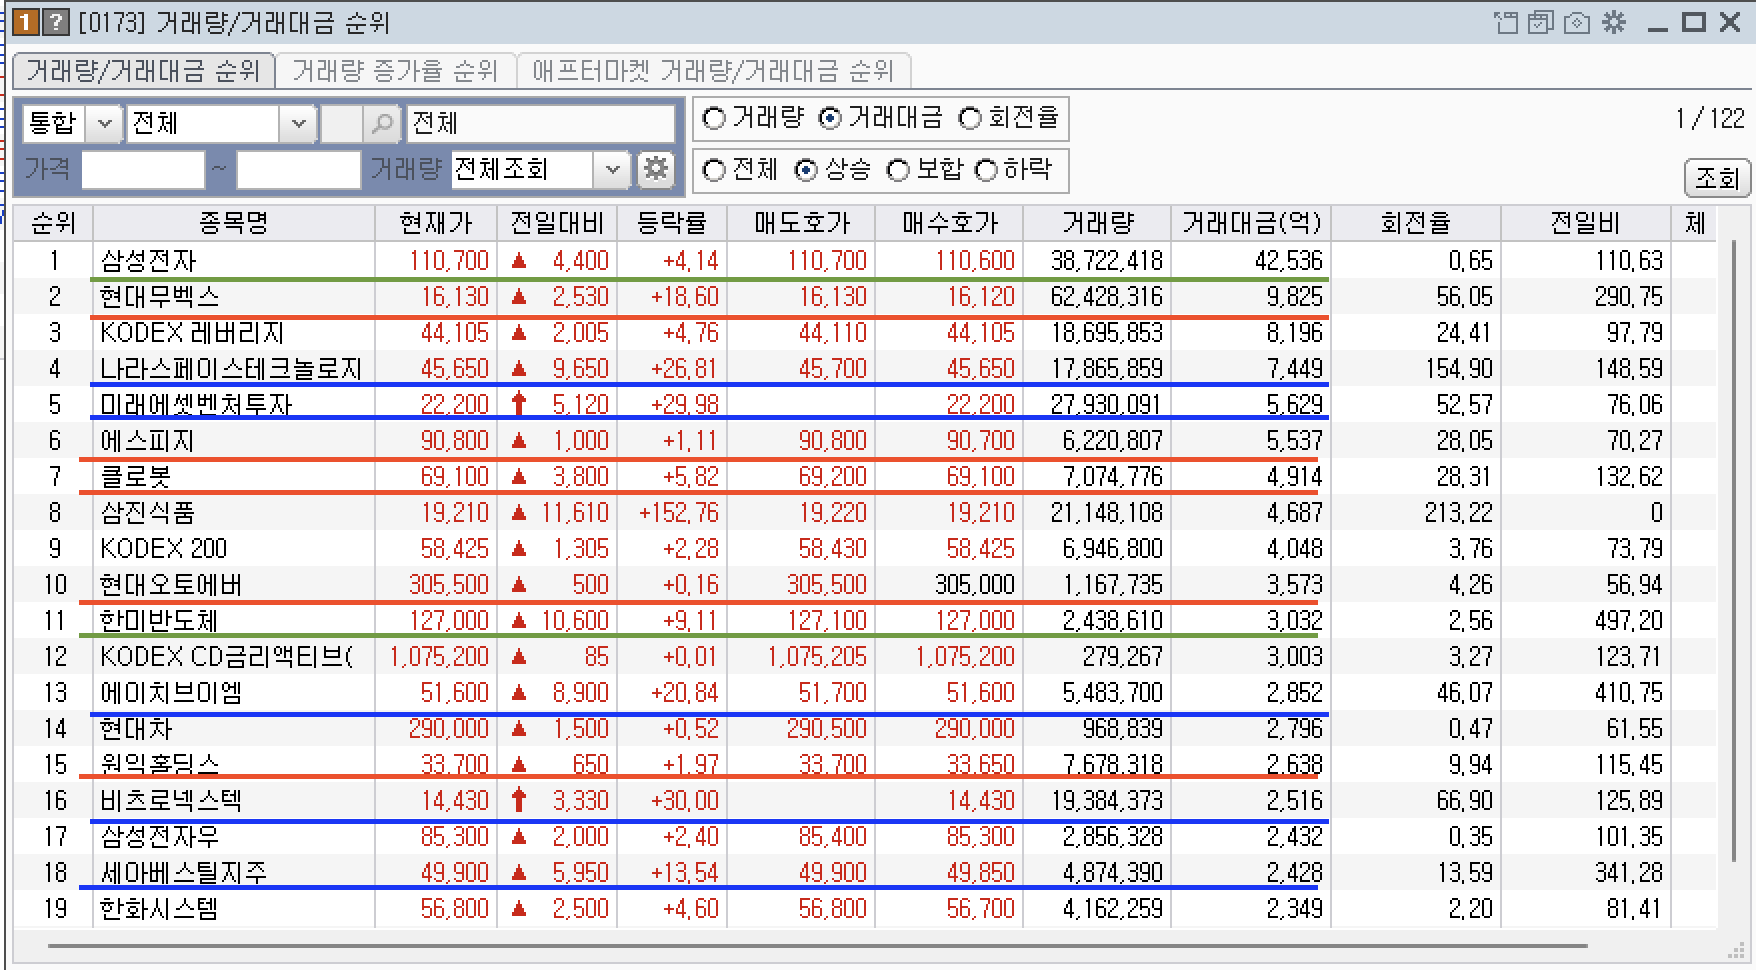Click the magnifier stock search icon
The height and width of the screenshot is (970, 1756).
coord(382,124)
